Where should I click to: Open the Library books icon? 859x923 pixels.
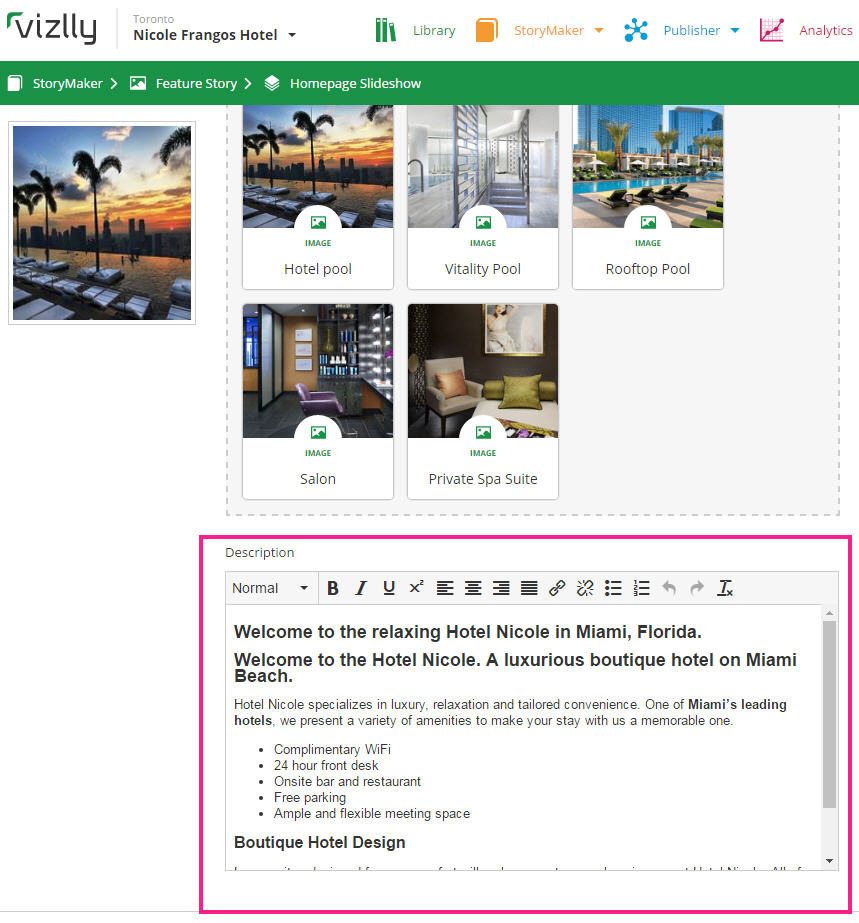386,30
